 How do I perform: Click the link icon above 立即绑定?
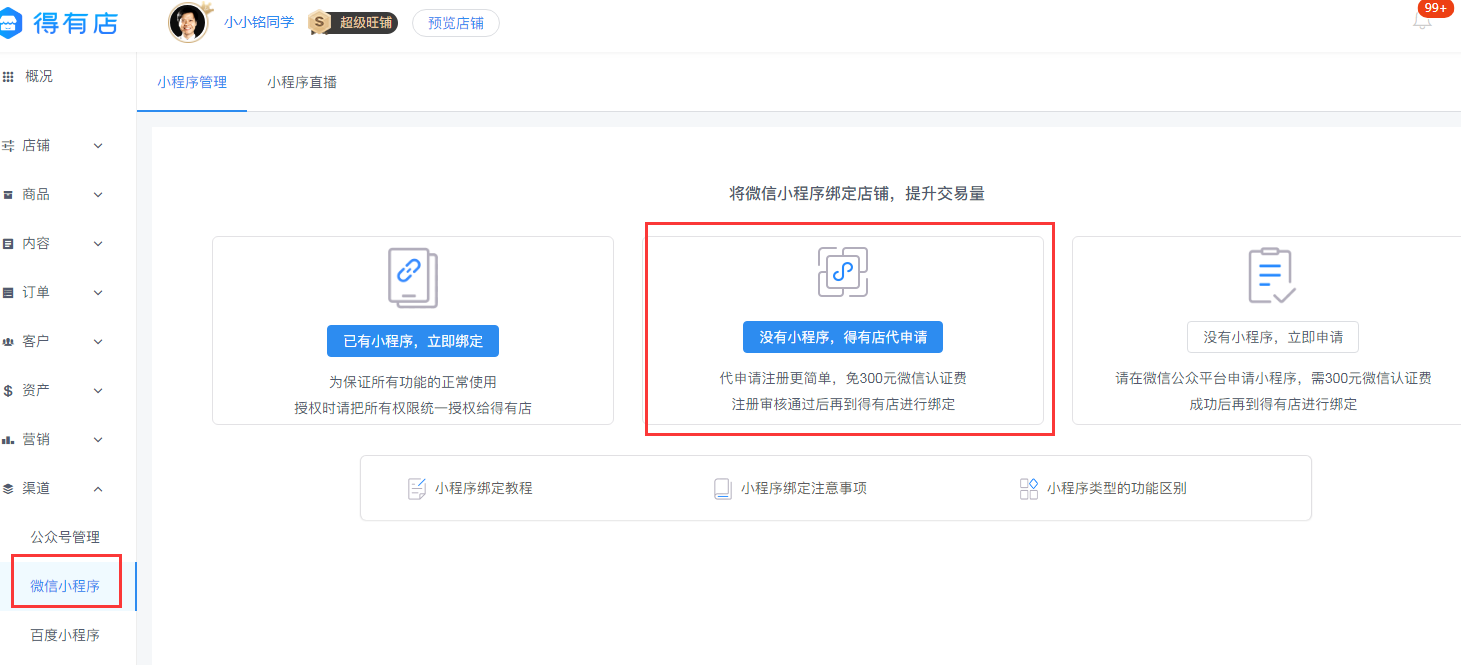click(412, 277)
